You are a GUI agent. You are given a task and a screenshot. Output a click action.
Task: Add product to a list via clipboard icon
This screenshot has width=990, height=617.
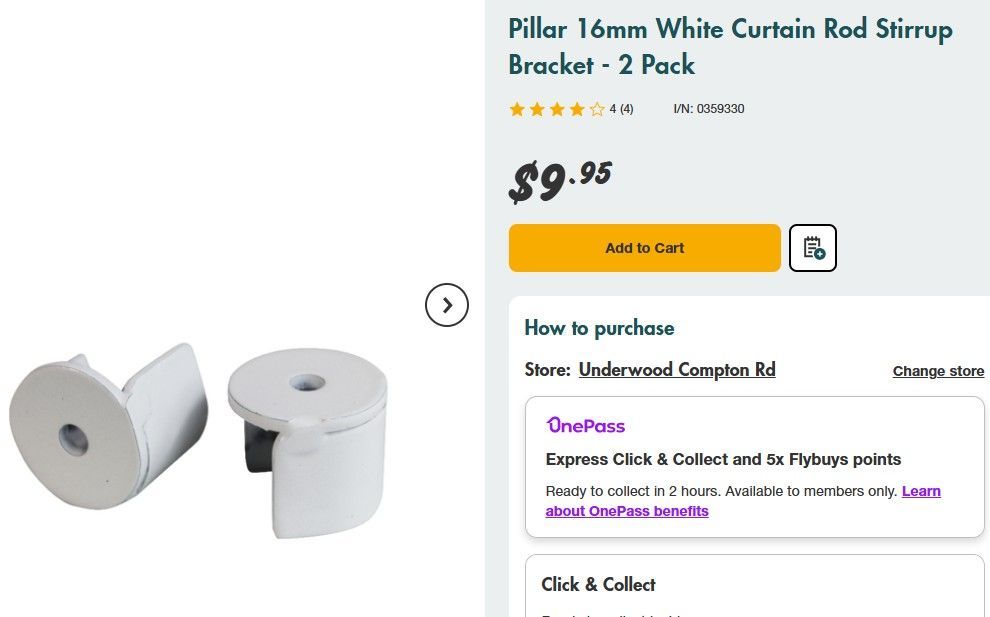812,248
